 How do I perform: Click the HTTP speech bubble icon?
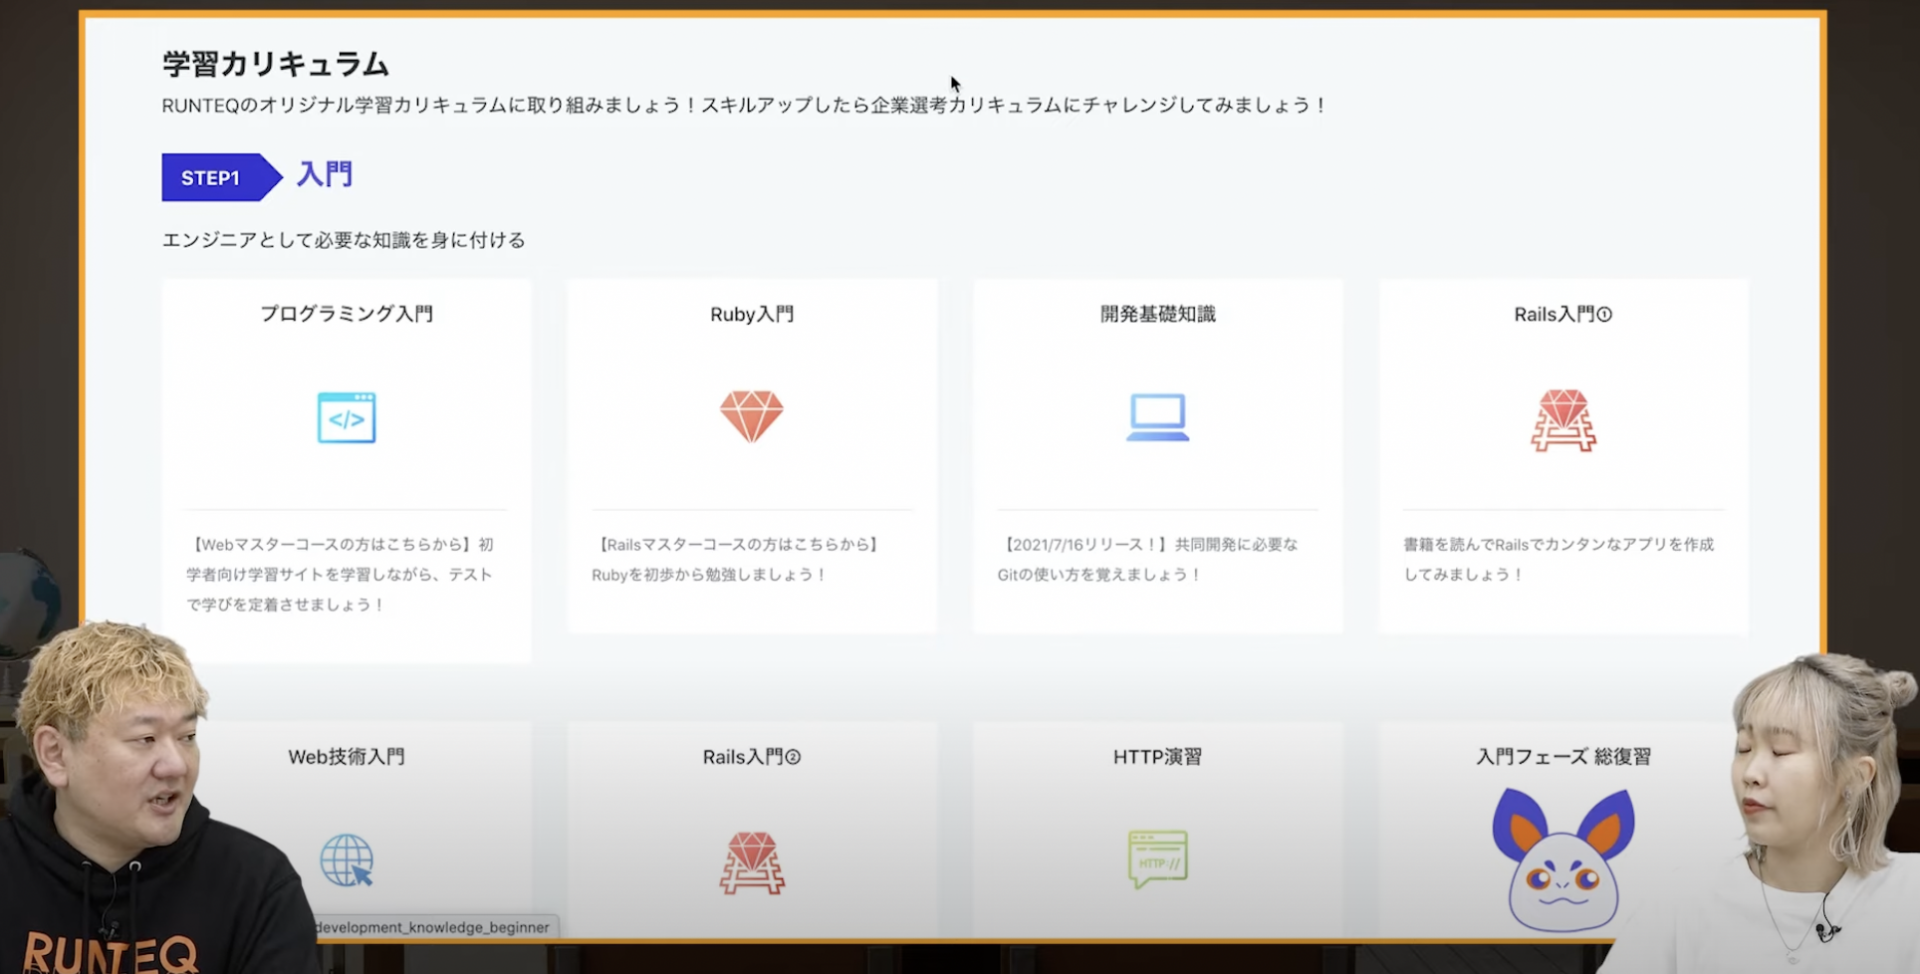click(x=1158, y=859)
